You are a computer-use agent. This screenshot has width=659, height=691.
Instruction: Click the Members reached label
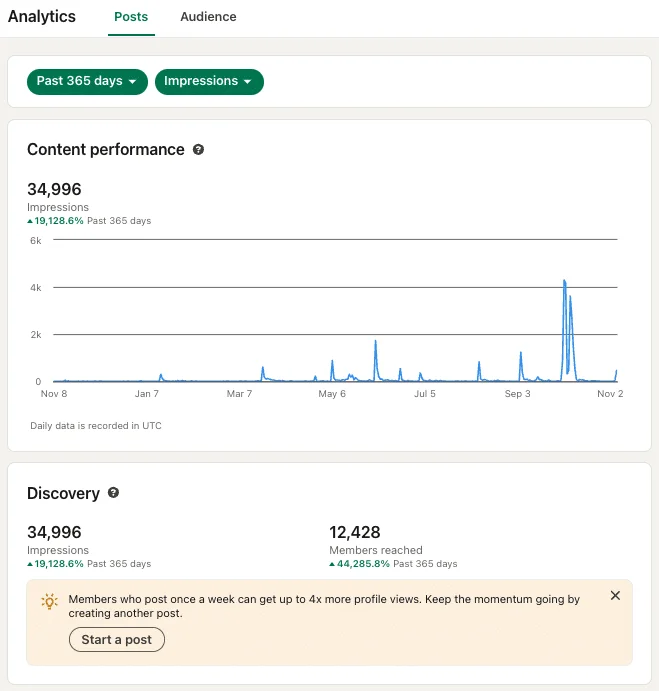[x=376, y=550]
